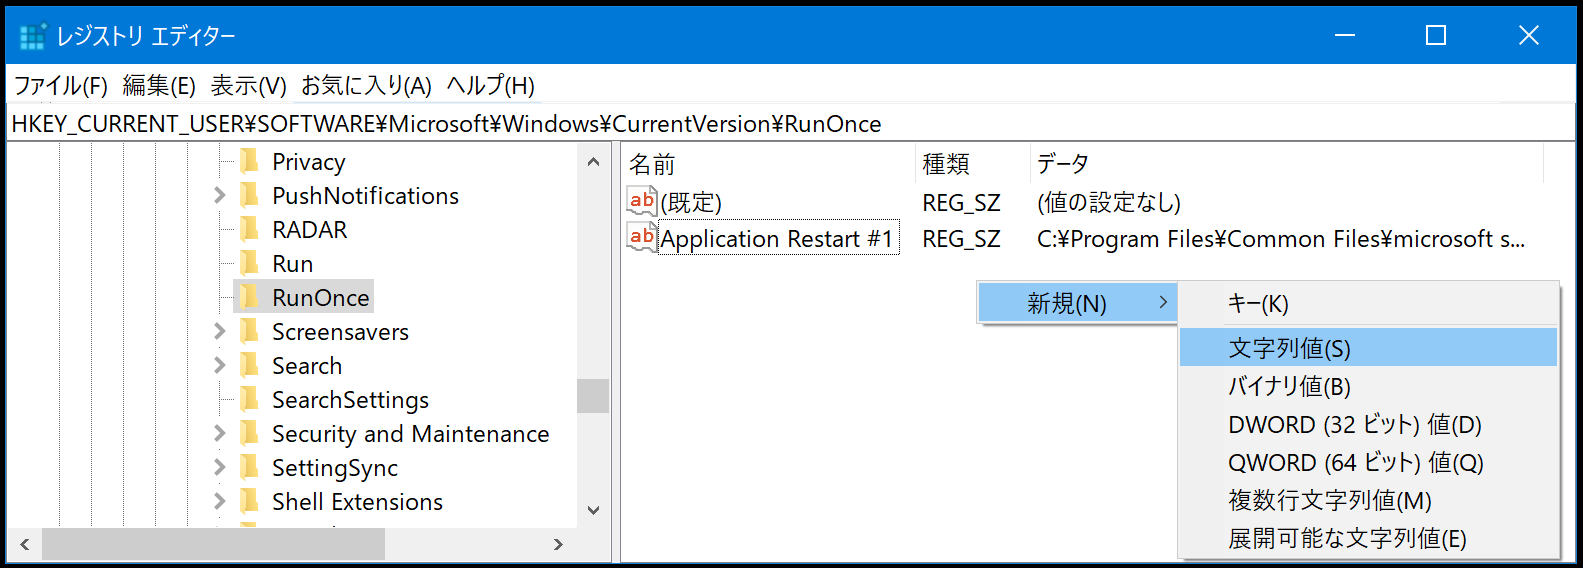
Task: Click the tree horizontal scrollbar thumb
Action: 213,544
